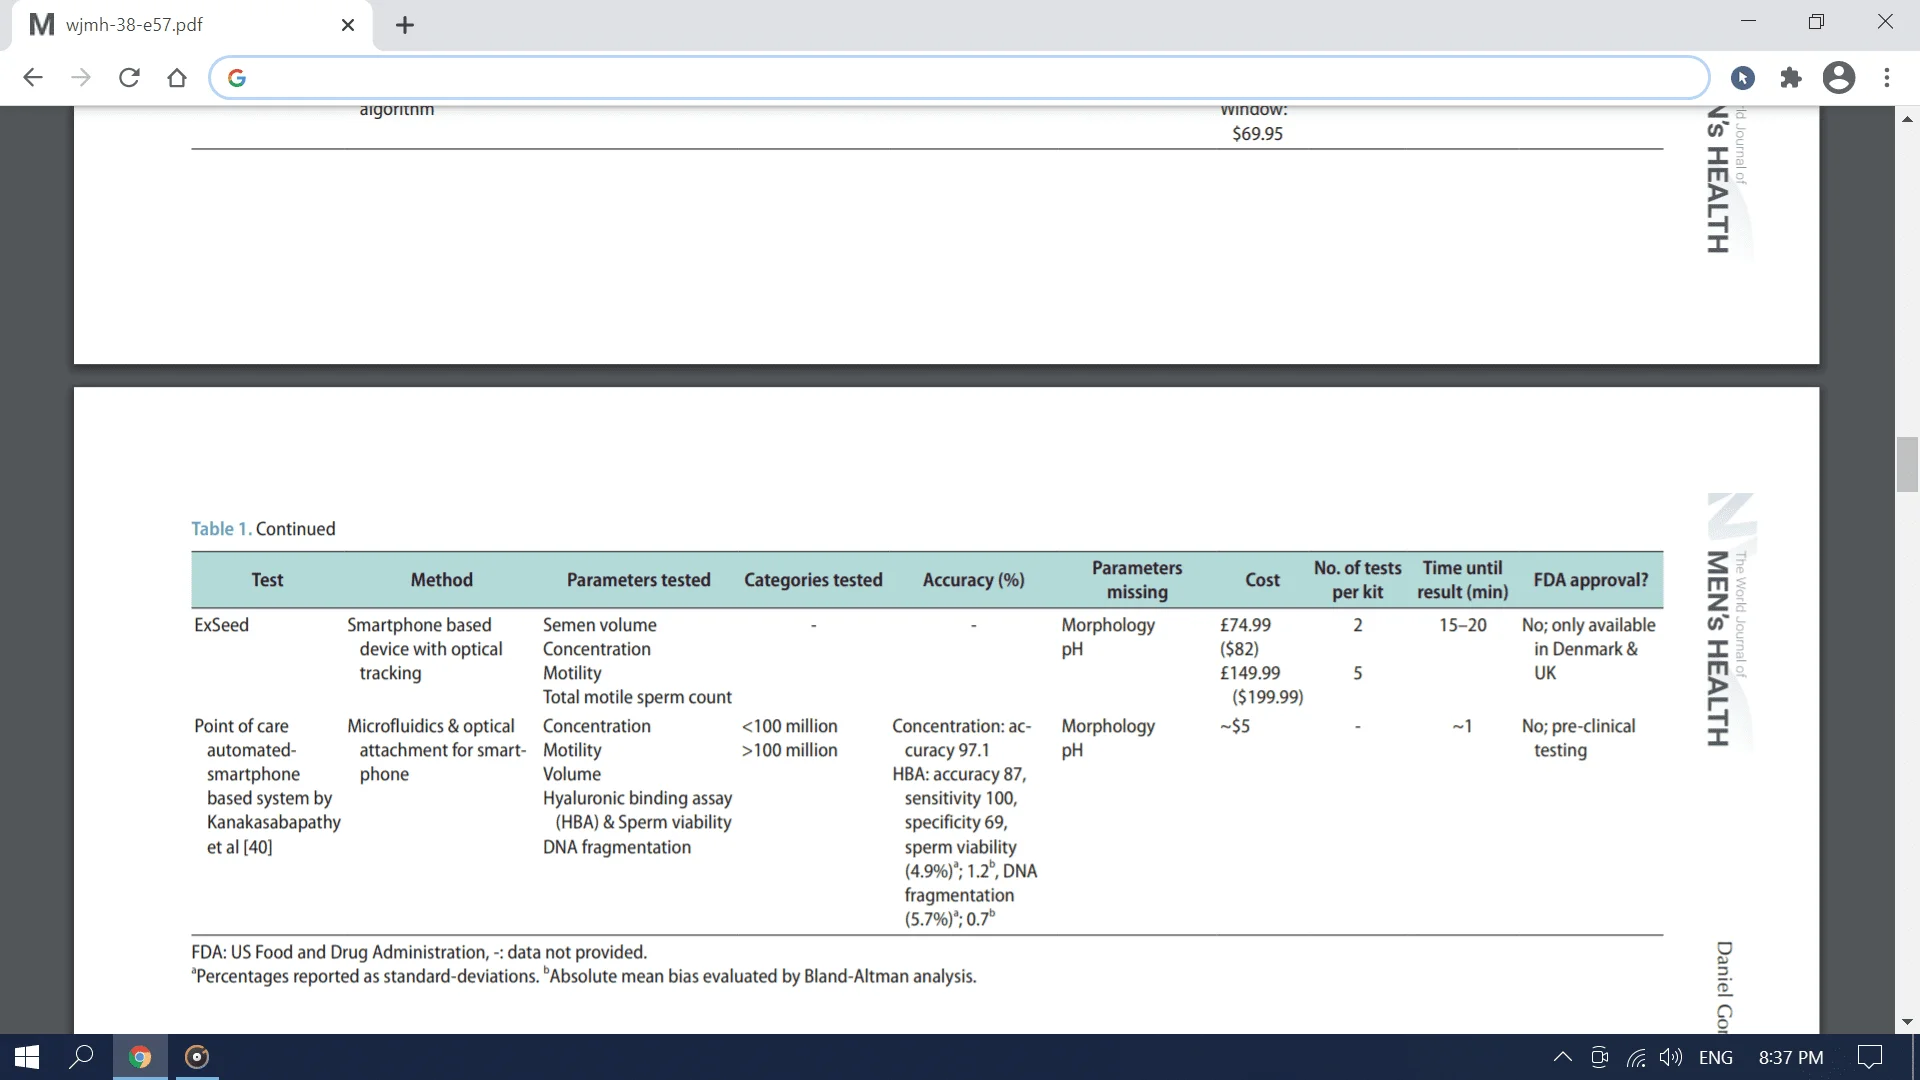Click the device tray icon next to Wi-Fi
Viewport: 1920px width, 1080px height.
[x=1600, y=1057]
